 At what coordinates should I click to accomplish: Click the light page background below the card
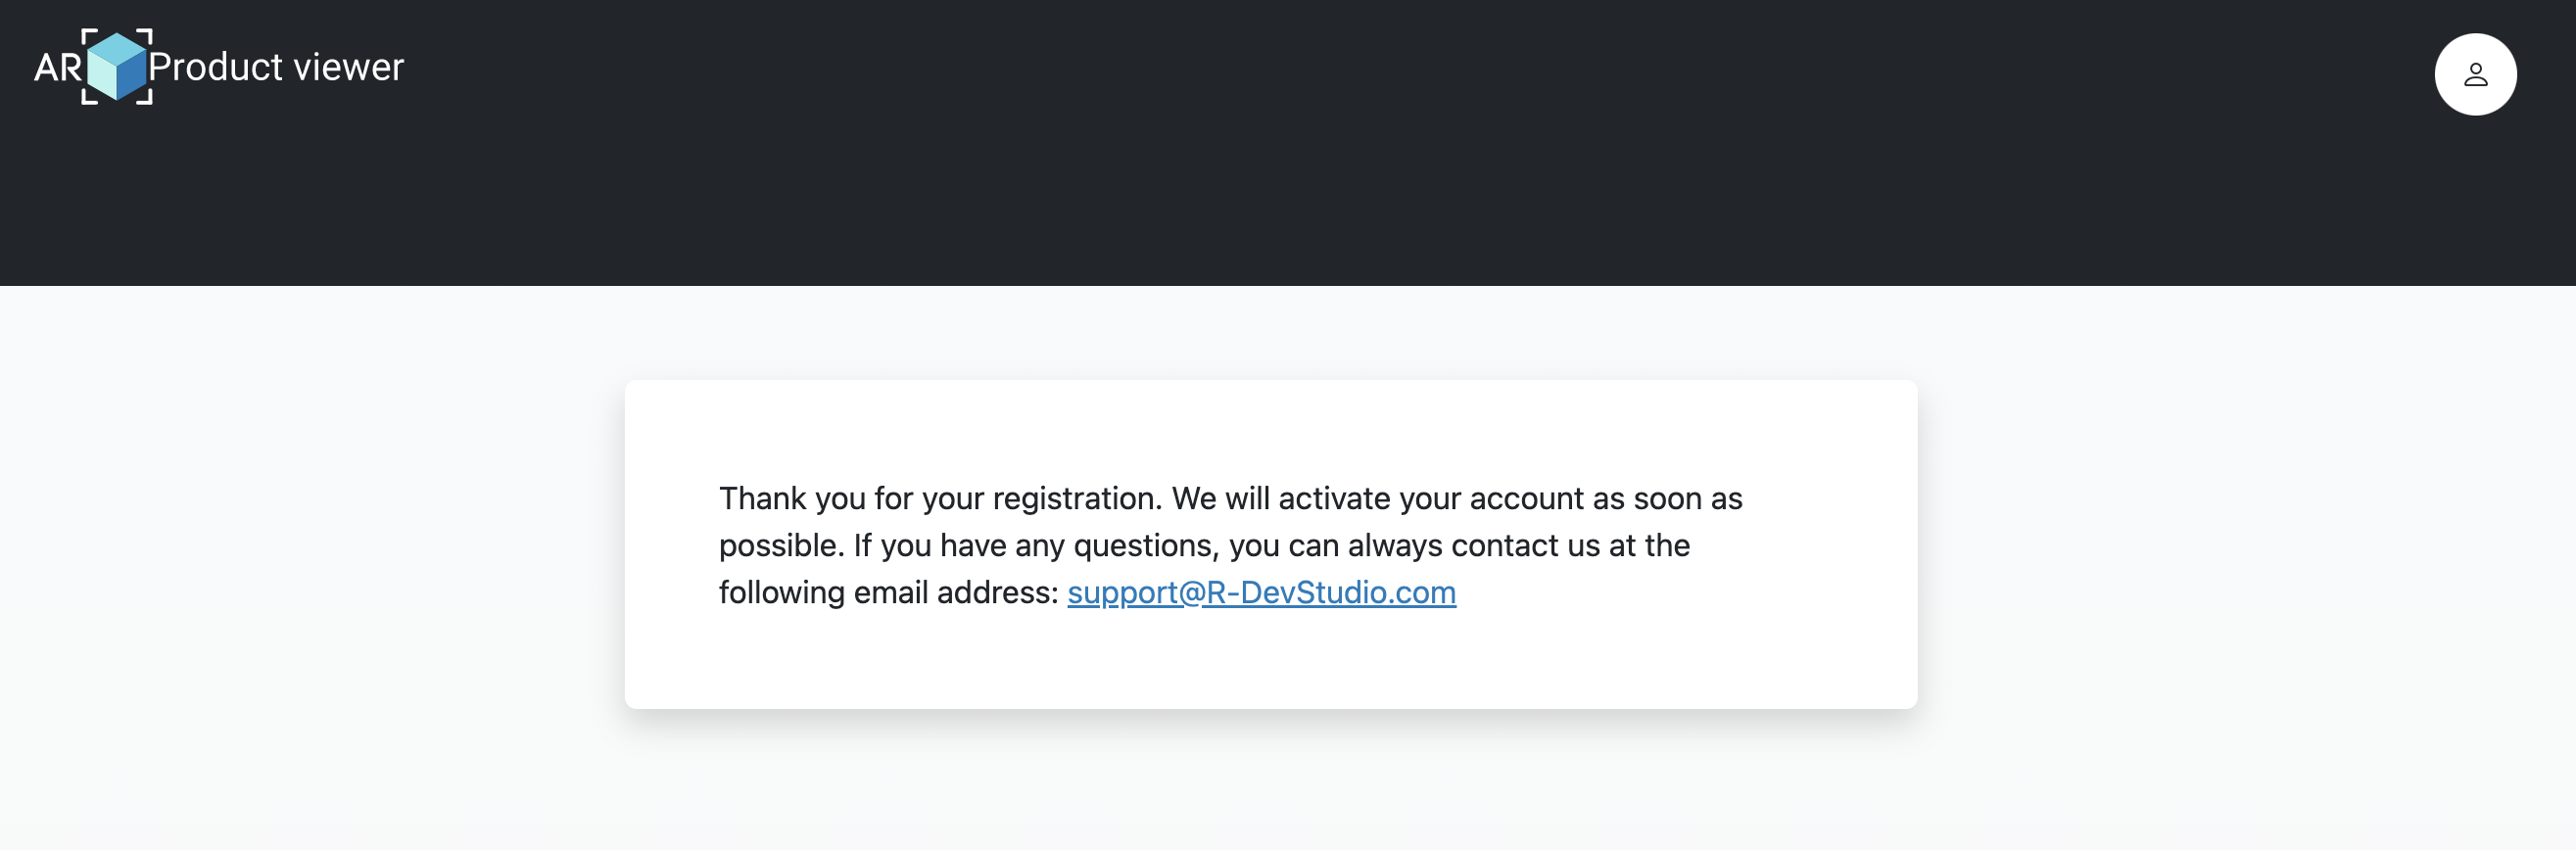pos(1270,785)
